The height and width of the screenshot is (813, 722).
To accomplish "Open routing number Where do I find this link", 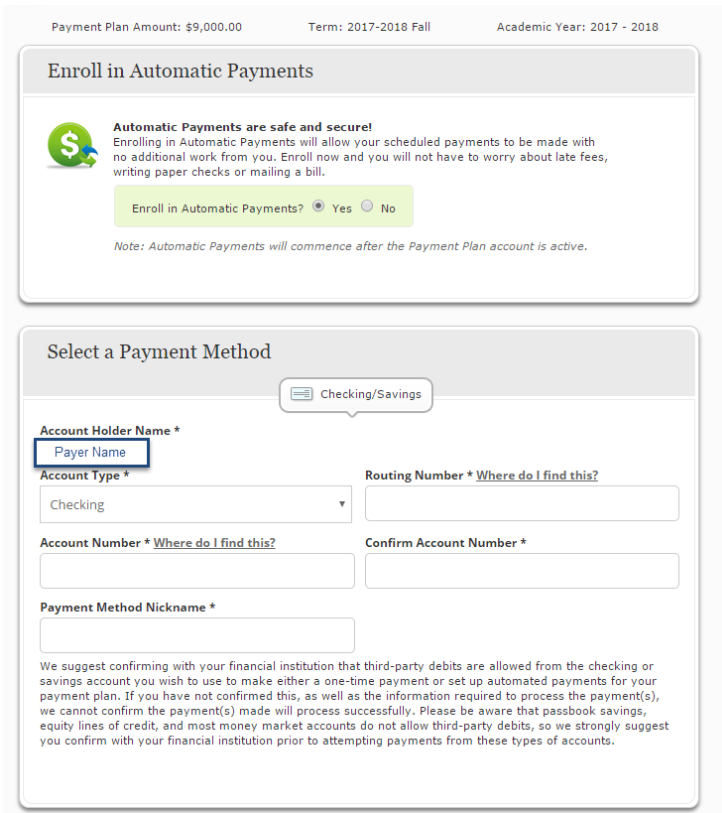I will [x=537, y=475].
